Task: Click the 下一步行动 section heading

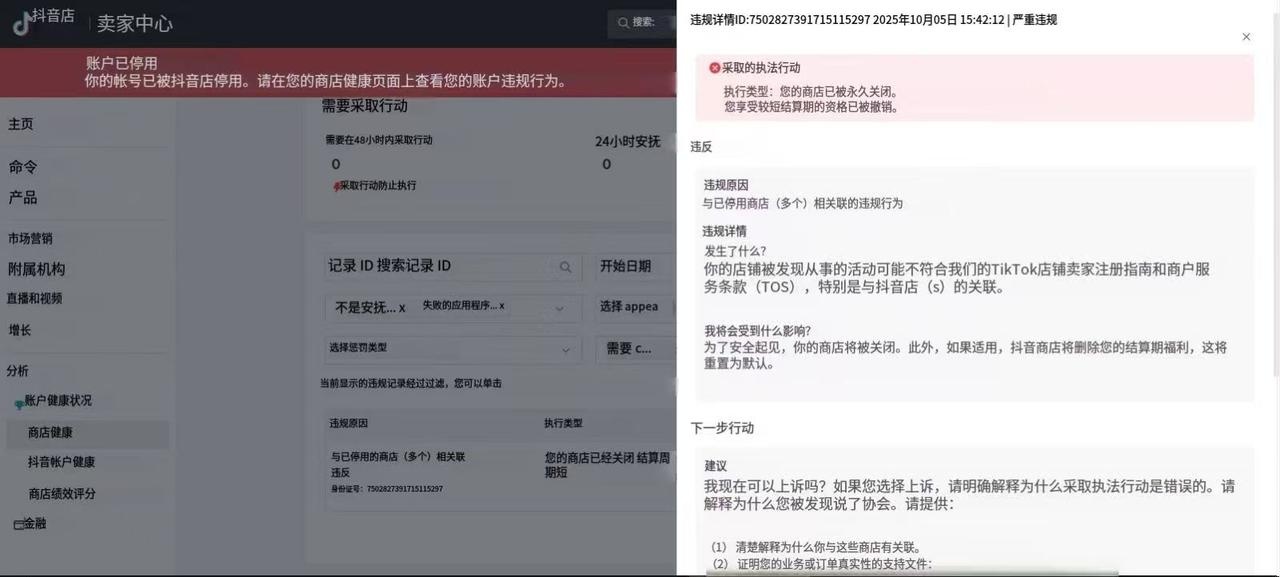Action: 722,428
